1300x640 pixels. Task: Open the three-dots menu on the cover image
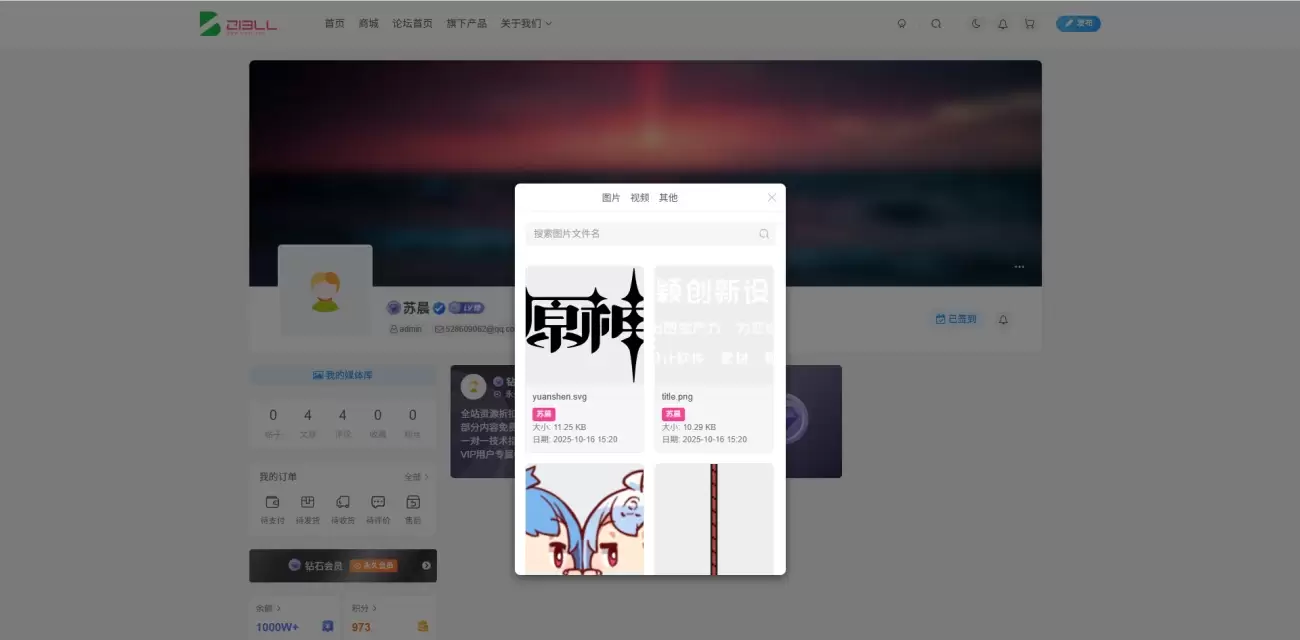[x=1019, y=267]
